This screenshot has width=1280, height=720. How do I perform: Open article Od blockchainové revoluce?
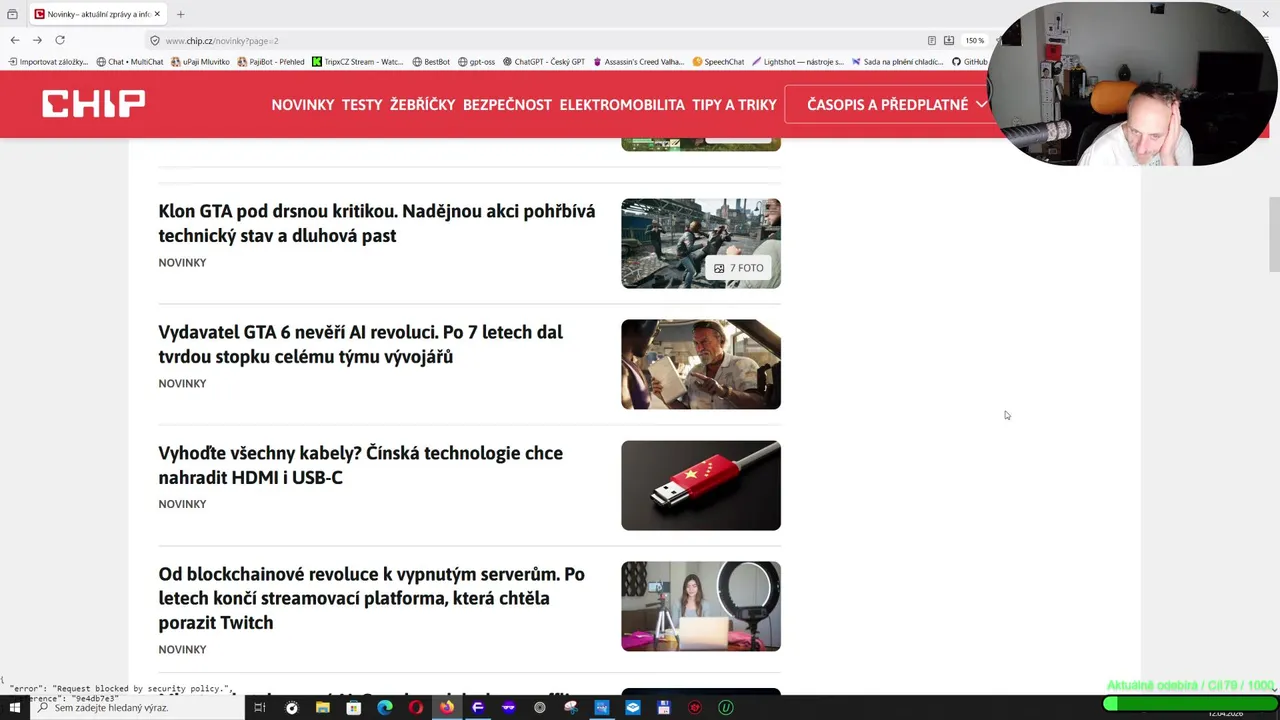click(x=372, y=598)
